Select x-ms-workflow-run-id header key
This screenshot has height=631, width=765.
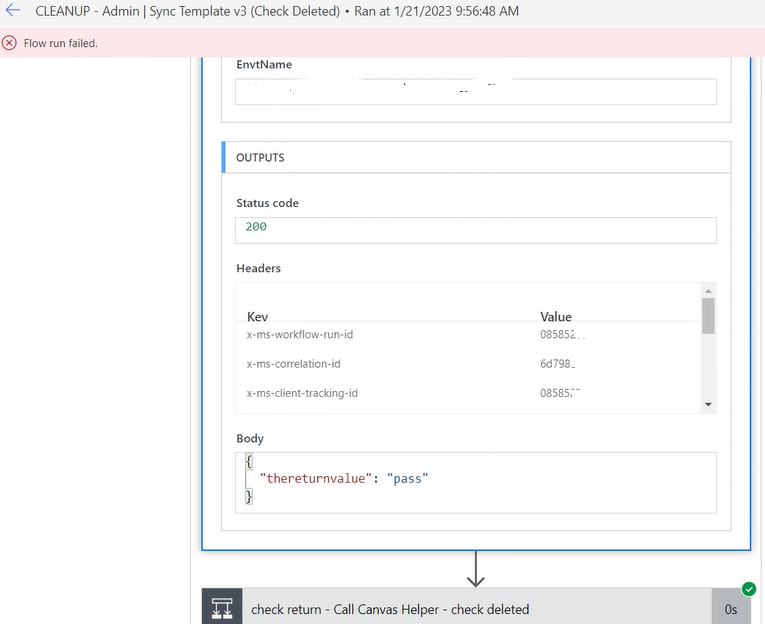[300, 334]
